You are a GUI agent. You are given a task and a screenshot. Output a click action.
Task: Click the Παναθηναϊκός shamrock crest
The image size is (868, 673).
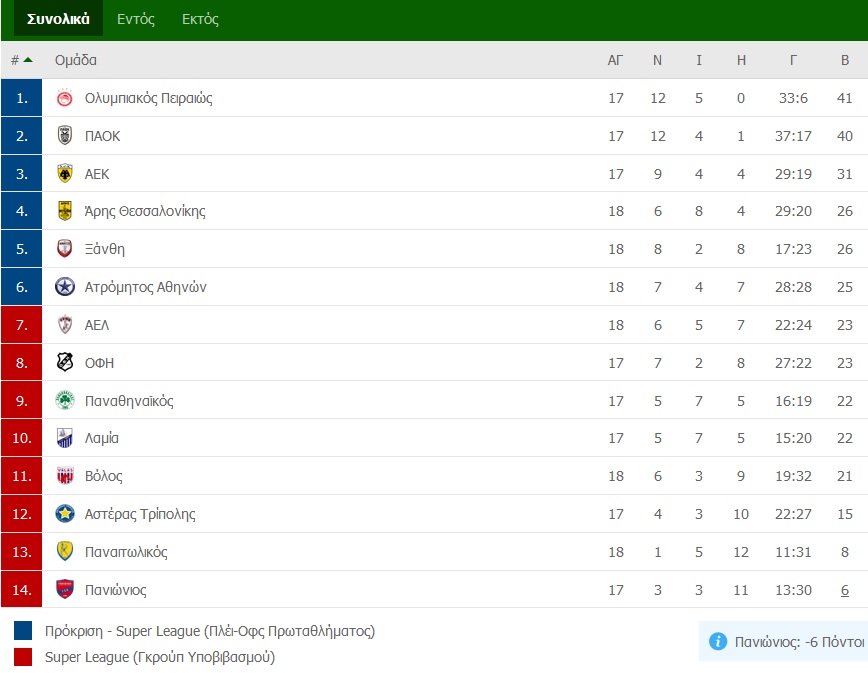[x=65, y=400]
